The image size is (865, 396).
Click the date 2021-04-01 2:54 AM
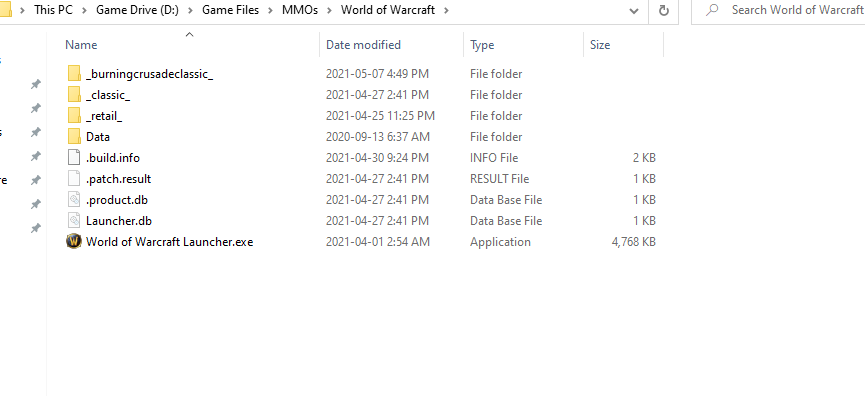click(x=377, y=242)
